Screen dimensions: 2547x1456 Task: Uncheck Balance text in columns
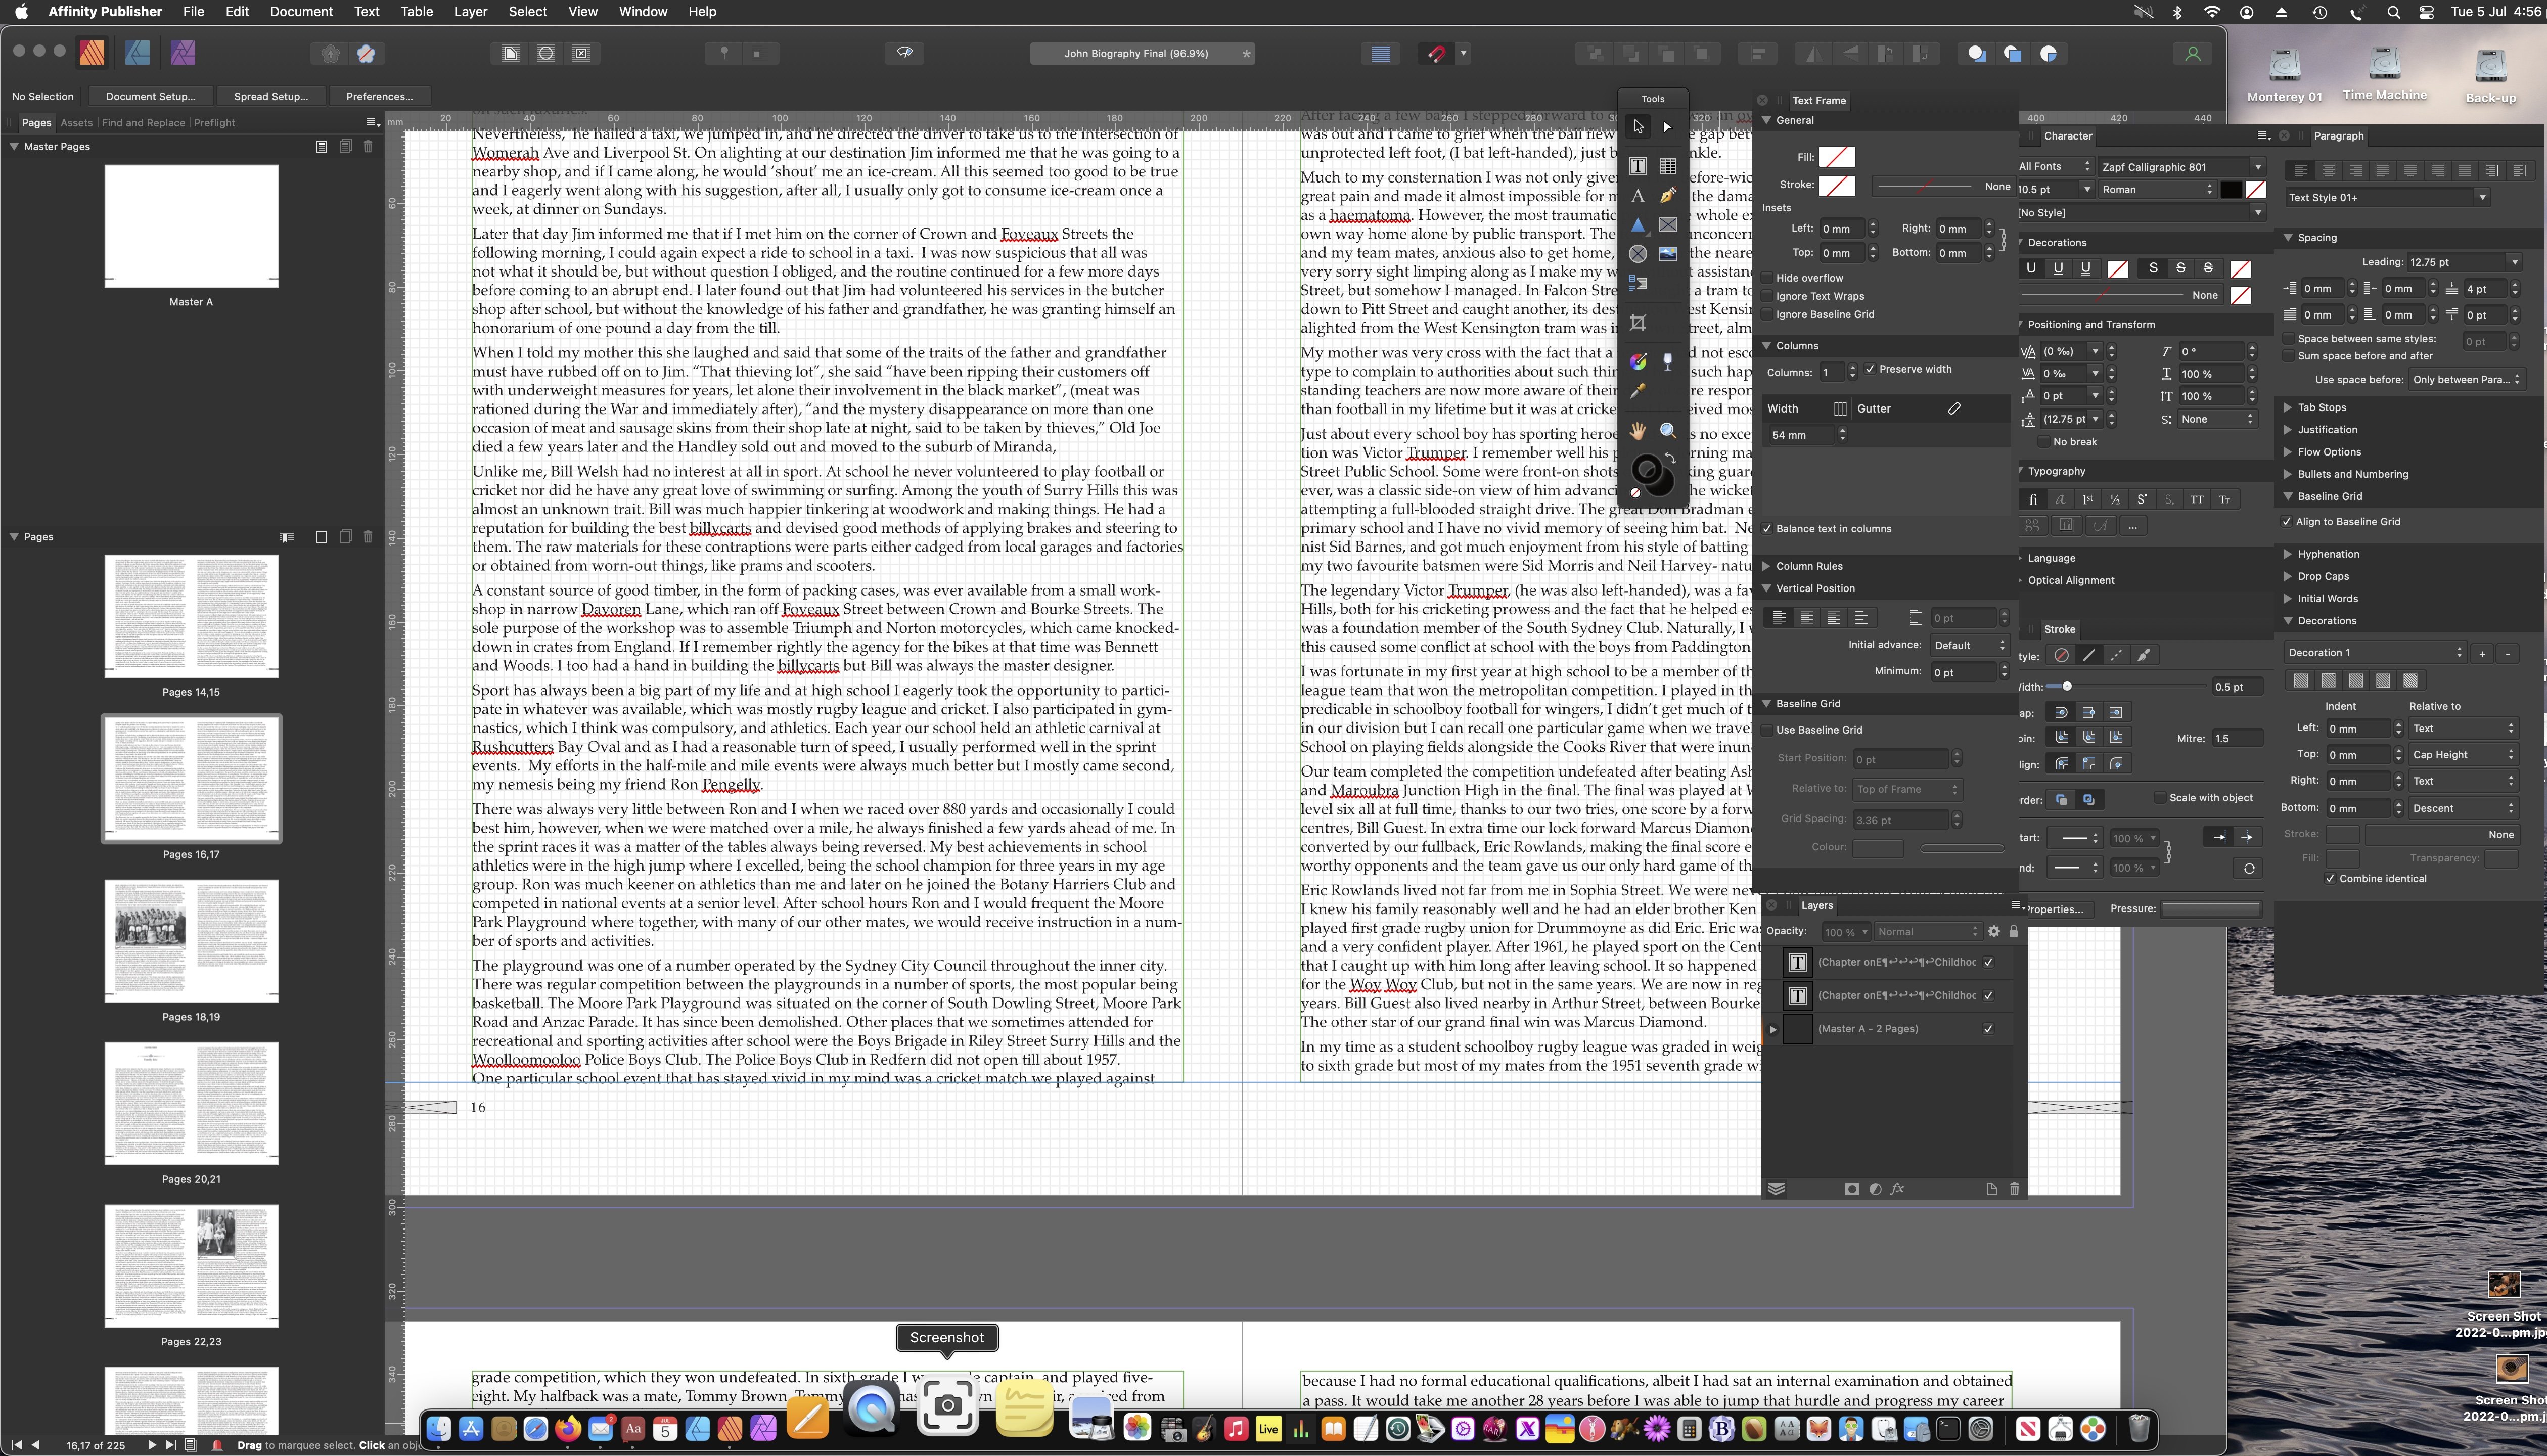(x=1767, y=528)
